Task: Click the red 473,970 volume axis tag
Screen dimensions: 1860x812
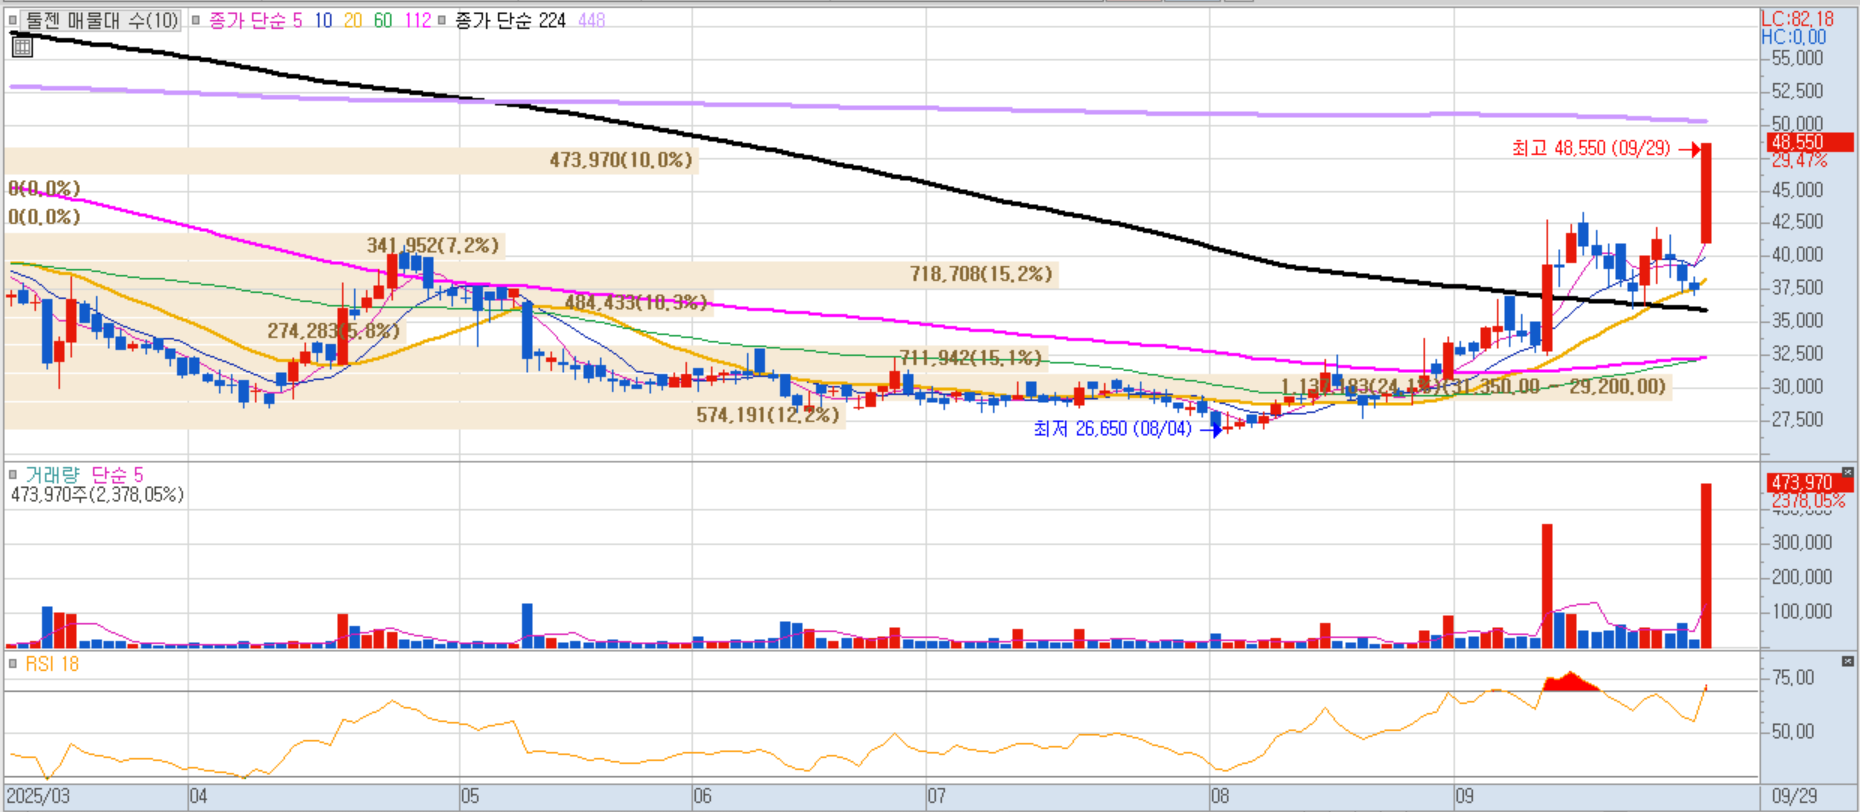Action: (1809, 483)
